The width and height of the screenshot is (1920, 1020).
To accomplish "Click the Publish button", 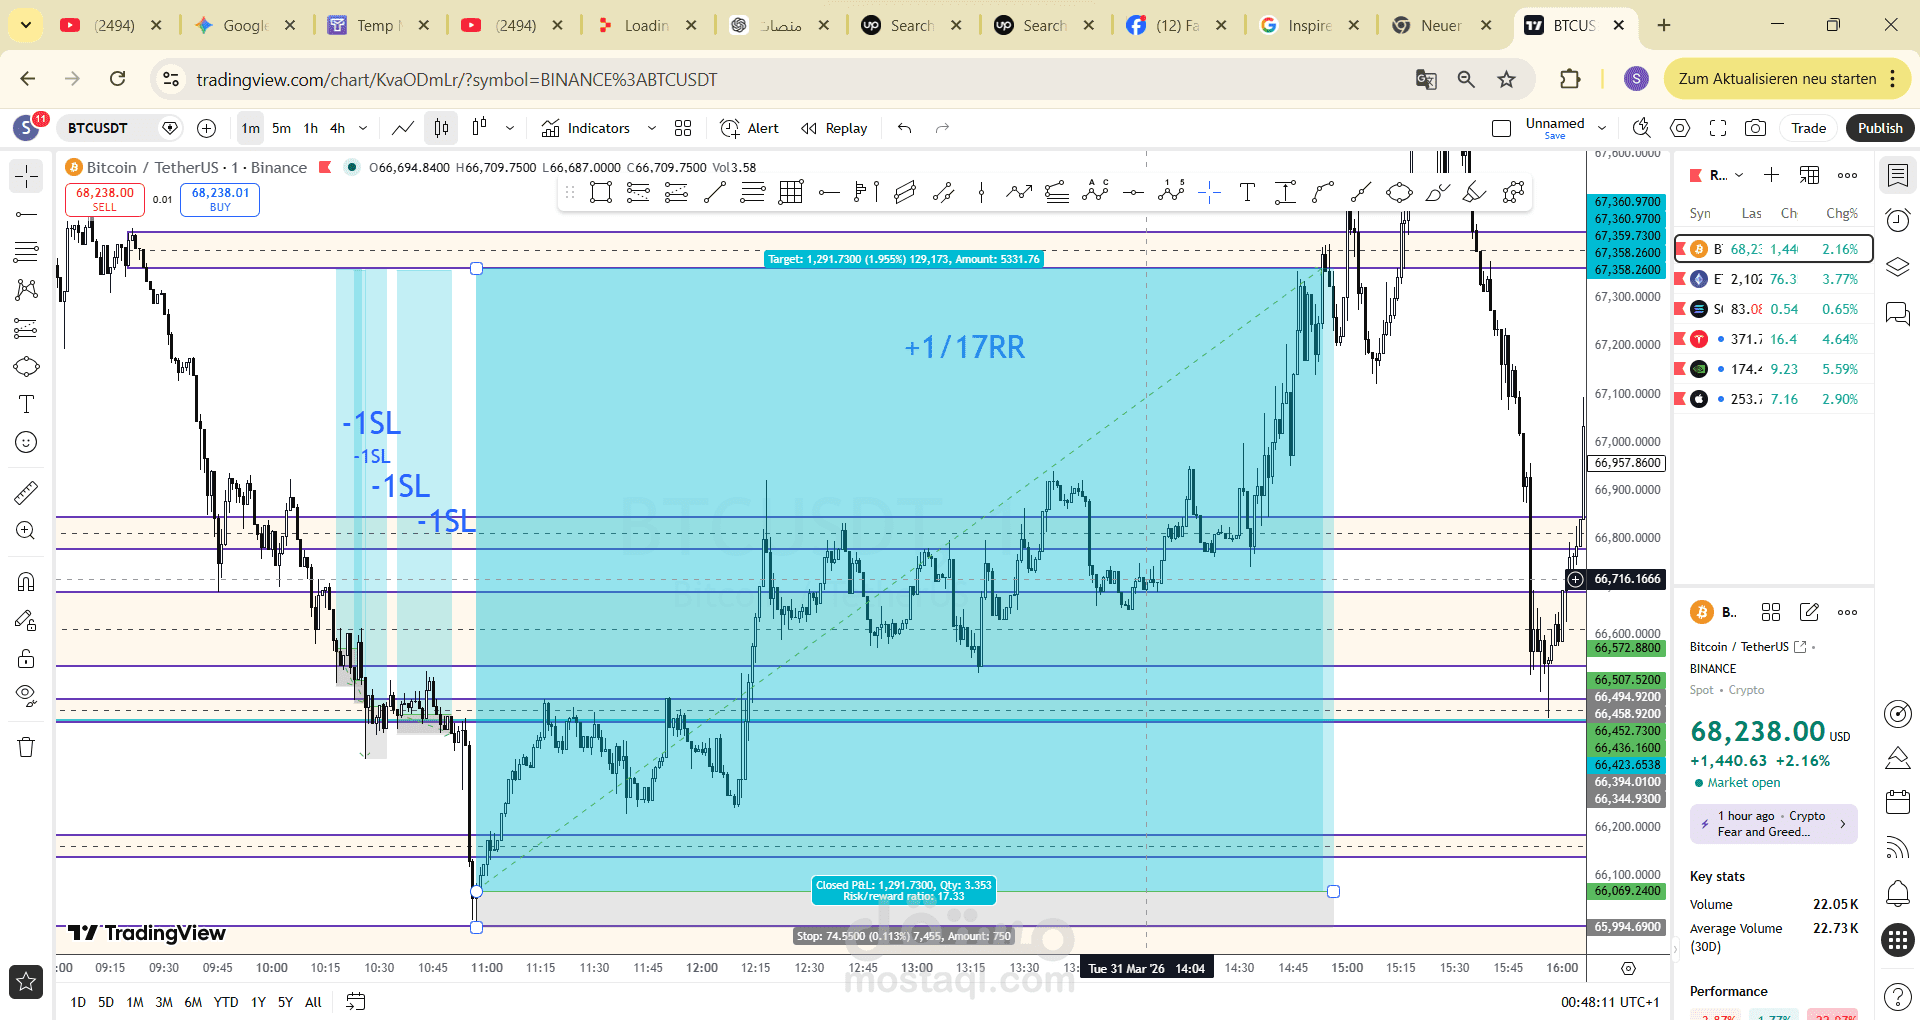I will pos(1880,128).
